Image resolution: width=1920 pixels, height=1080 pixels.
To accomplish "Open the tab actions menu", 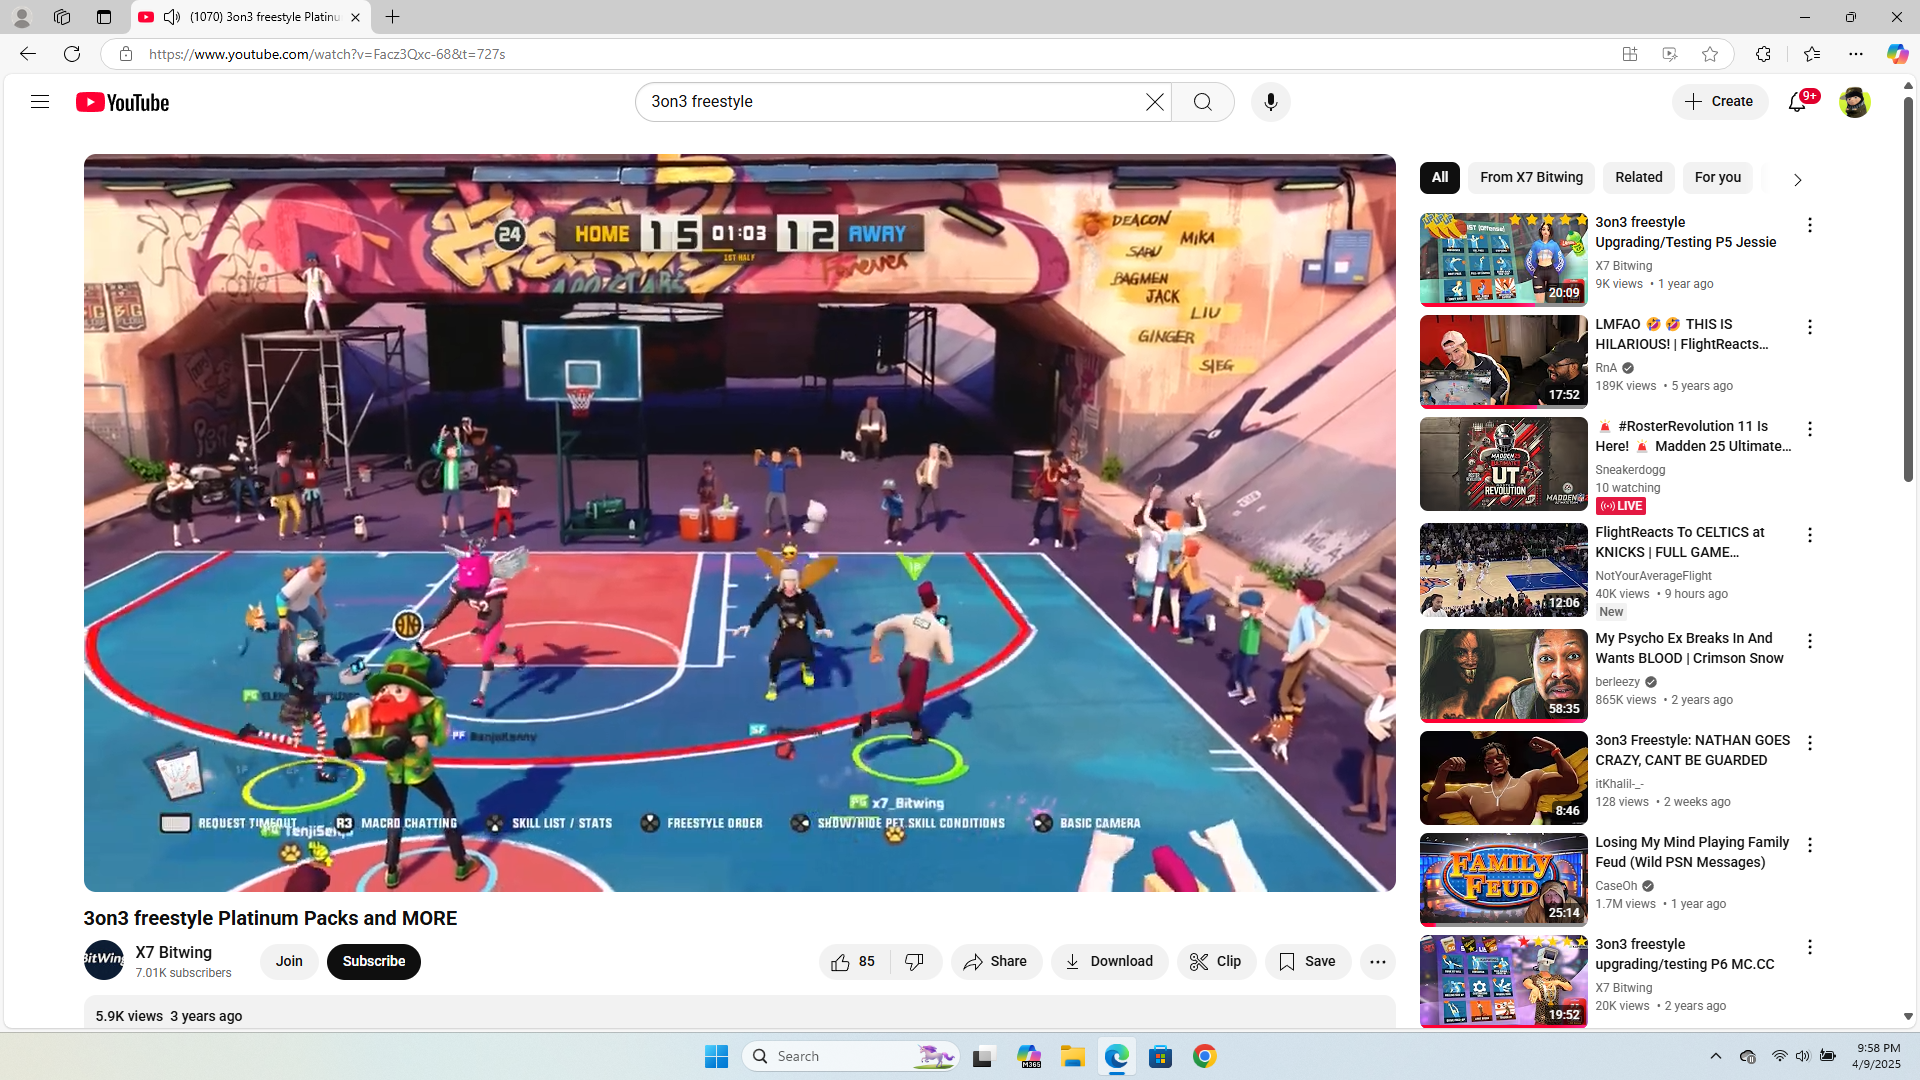I will [x=103, y=17].
